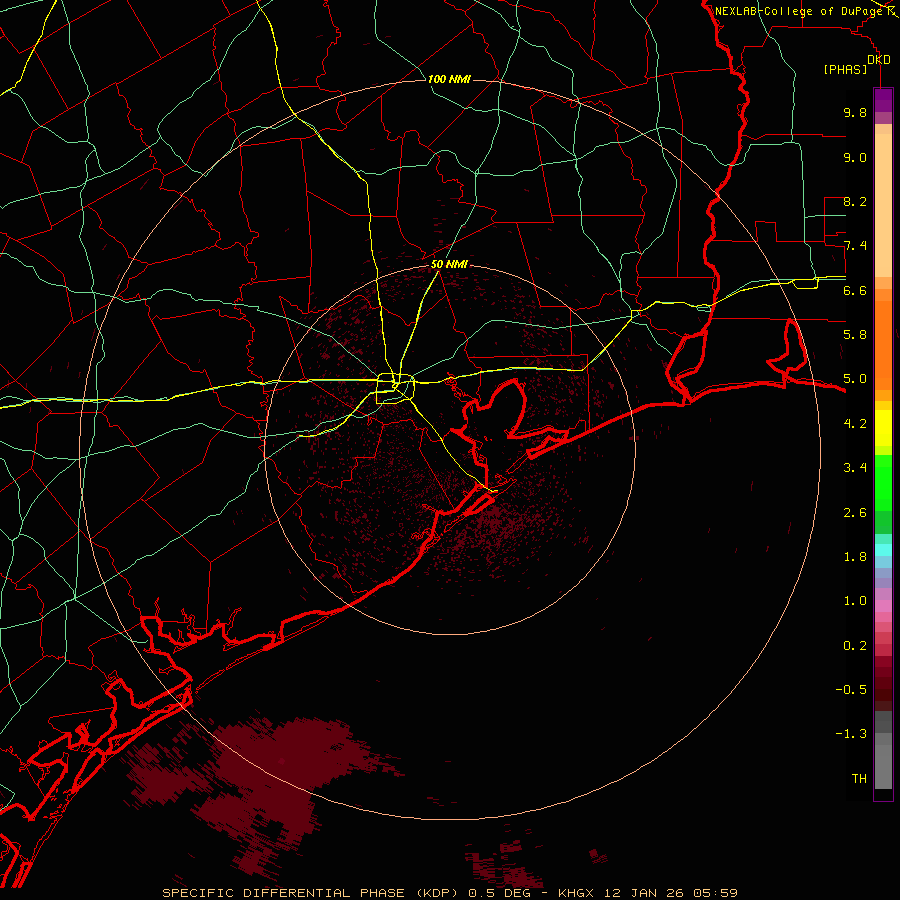This screenshot has height=900, width=900.
Task: Click the "50 NMI" range ring label
Action: tap(449, 265)
